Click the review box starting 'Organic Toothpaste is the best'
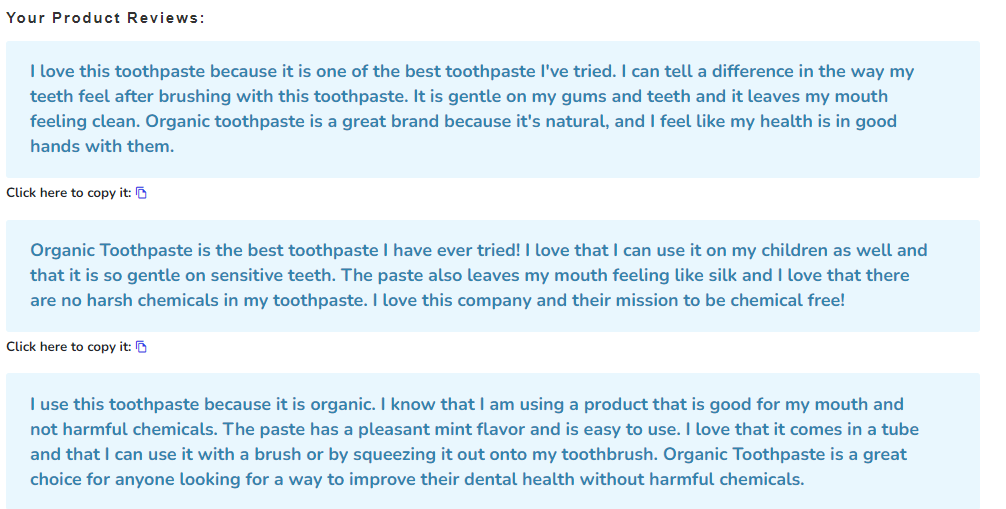The height and width of the screenshot is (509, 1006). pos(493,275)
